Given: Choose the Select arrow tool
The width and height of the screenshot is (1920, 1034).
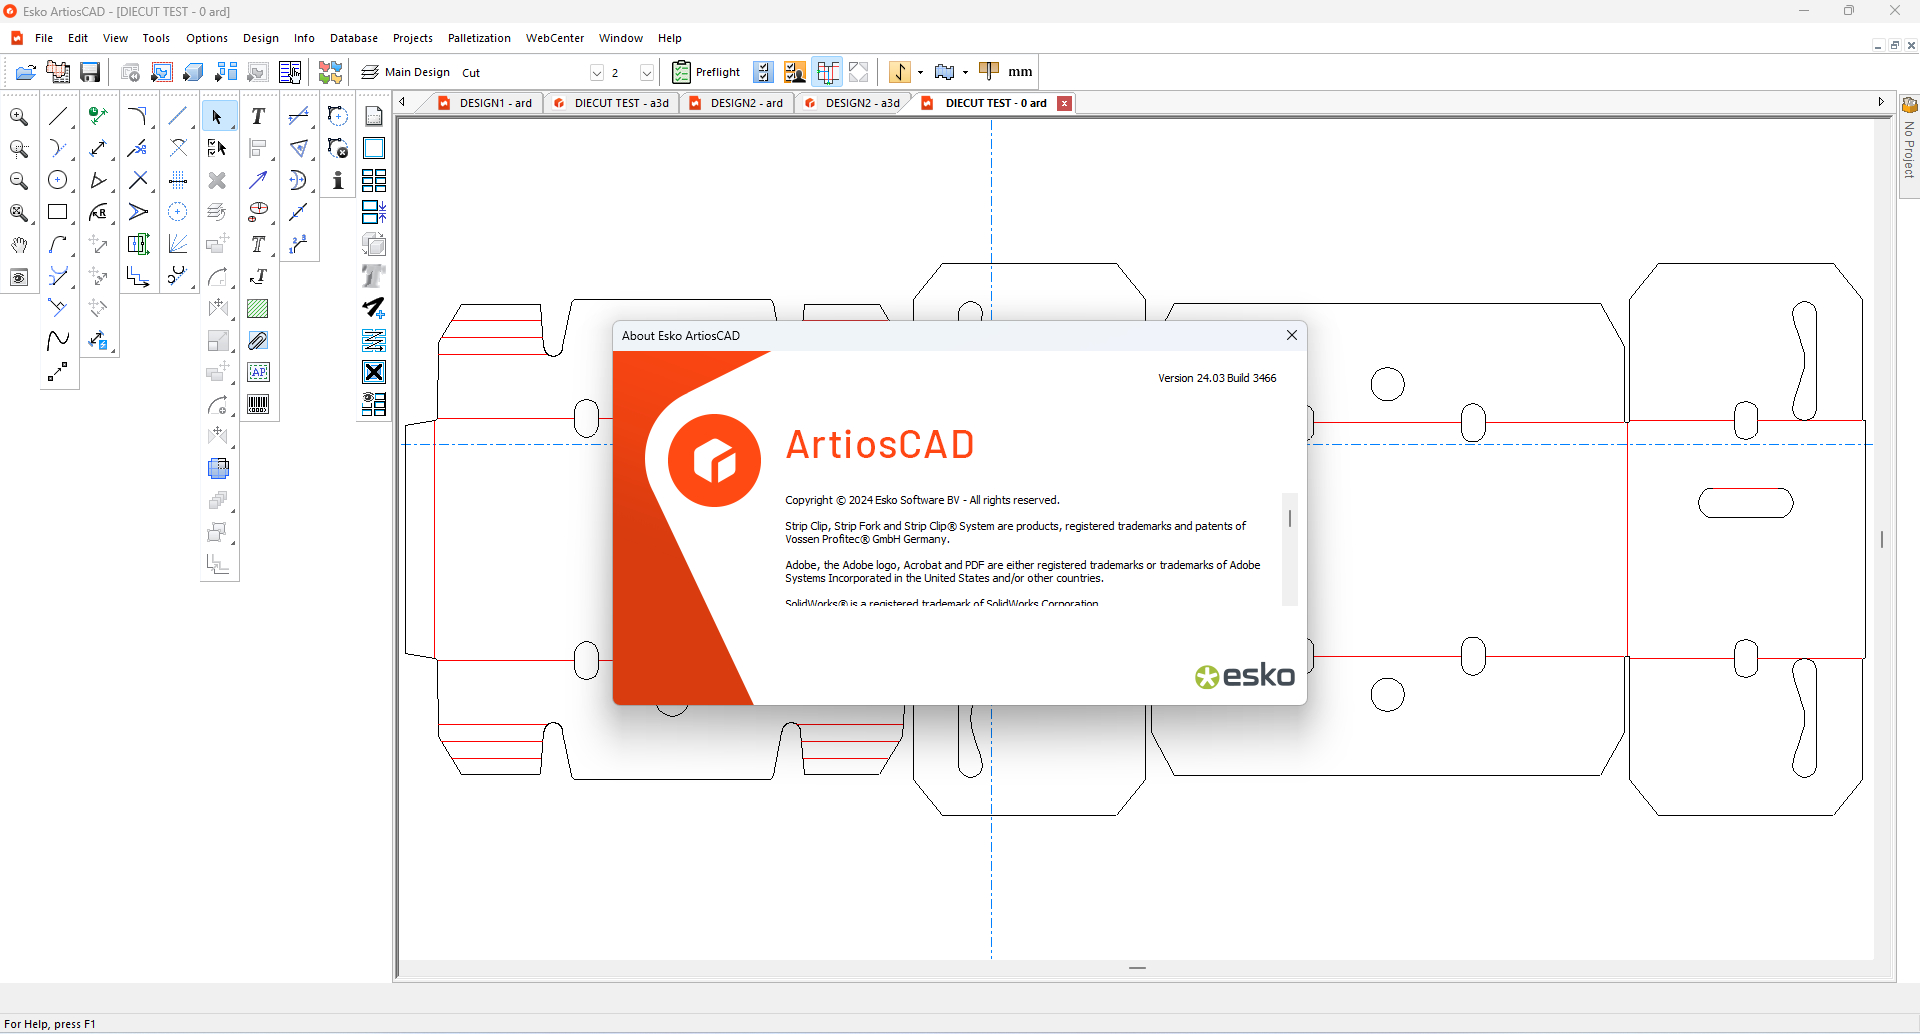Looking at the screenshot, I should 218,117.
